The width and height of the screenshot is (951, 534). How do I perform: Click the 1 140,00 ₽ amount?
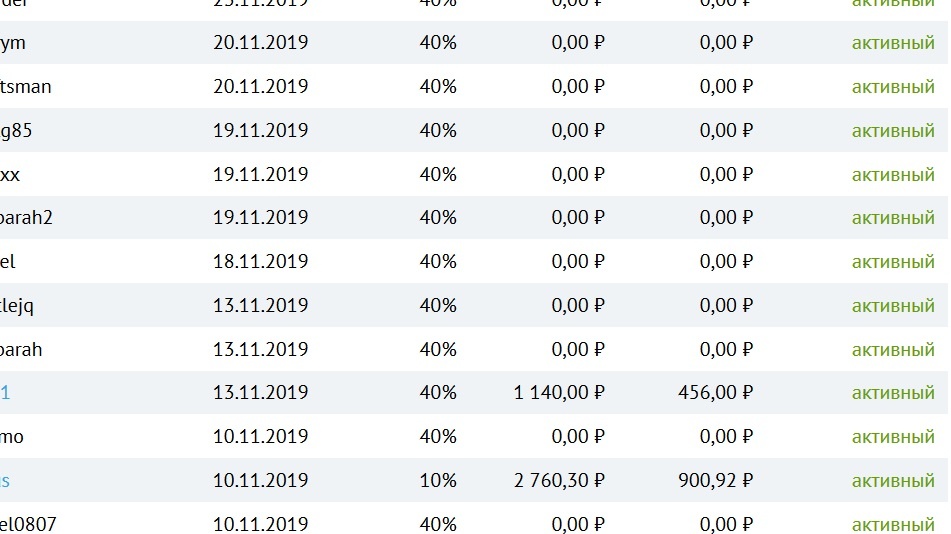[559, 393]
